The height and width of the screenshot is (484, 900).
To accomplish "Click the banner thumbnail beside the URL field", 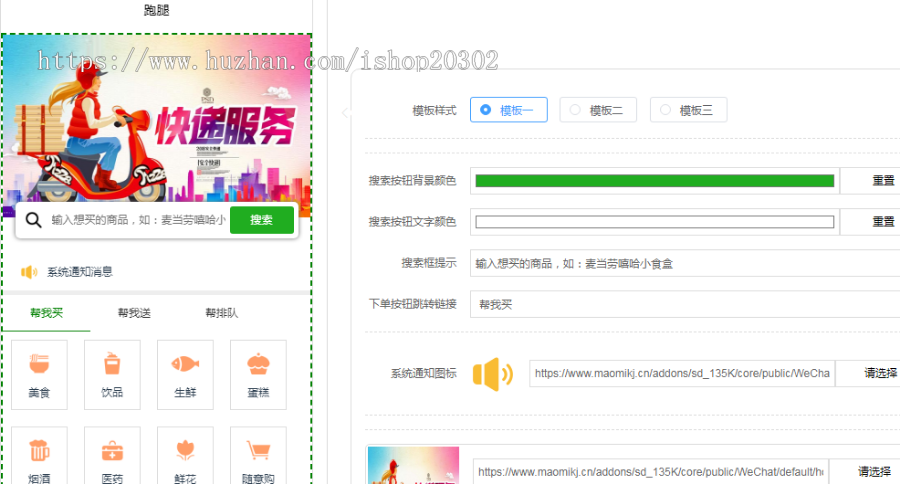I will coord(413,465).
